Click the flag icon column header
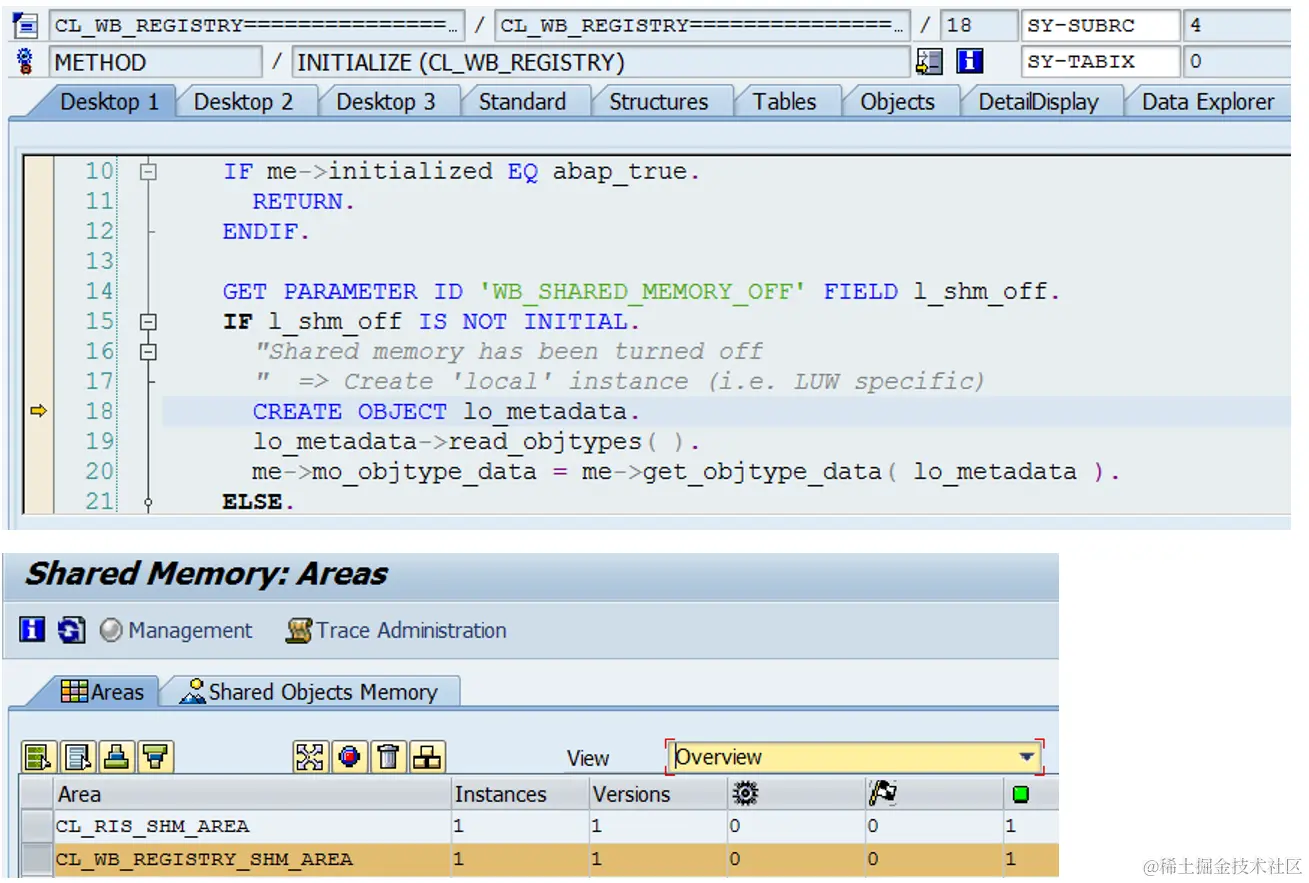 [x=934, y=794]
